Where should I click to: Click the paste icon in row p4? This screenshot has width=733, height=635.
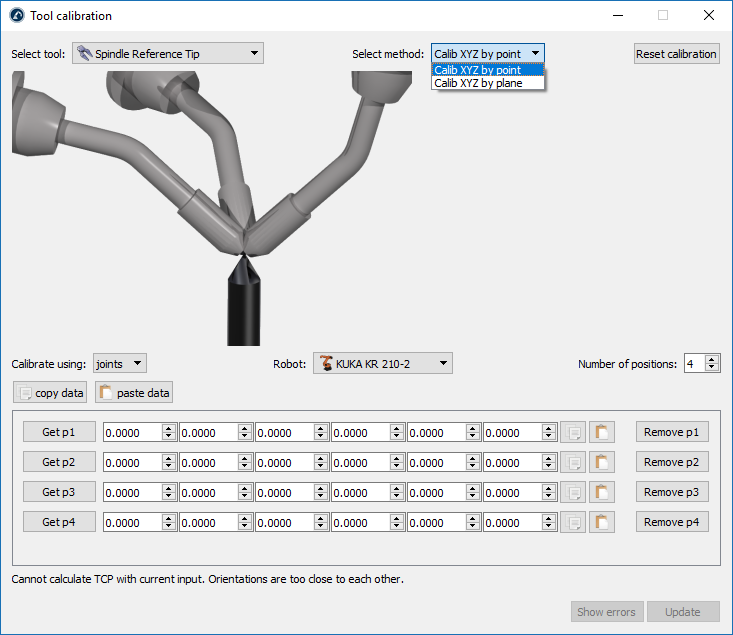tap(602, 523)
